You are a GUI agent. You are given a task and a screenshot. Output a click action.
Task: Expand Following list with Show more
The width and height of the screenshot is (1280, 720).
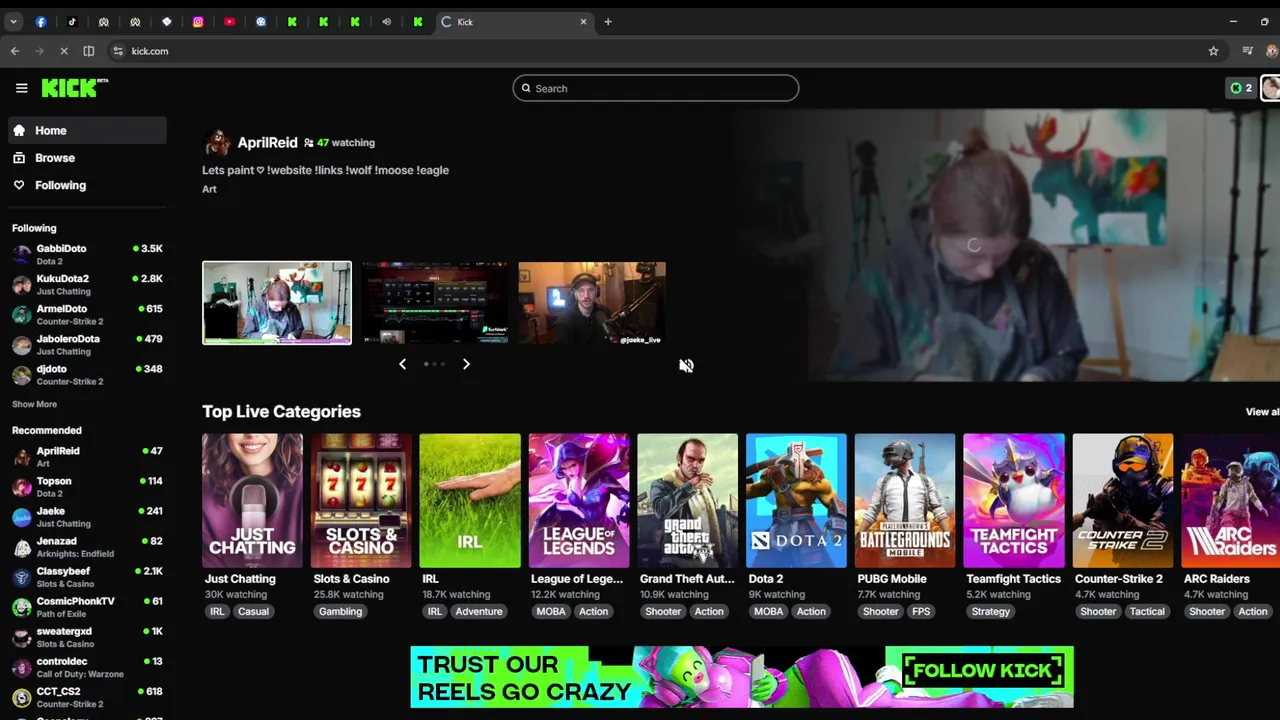(34, 404)
